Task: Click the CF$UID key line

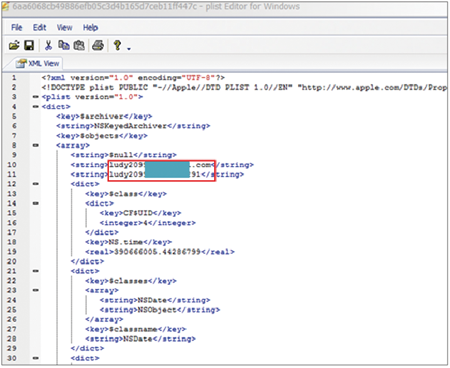Action: [140, 213]
